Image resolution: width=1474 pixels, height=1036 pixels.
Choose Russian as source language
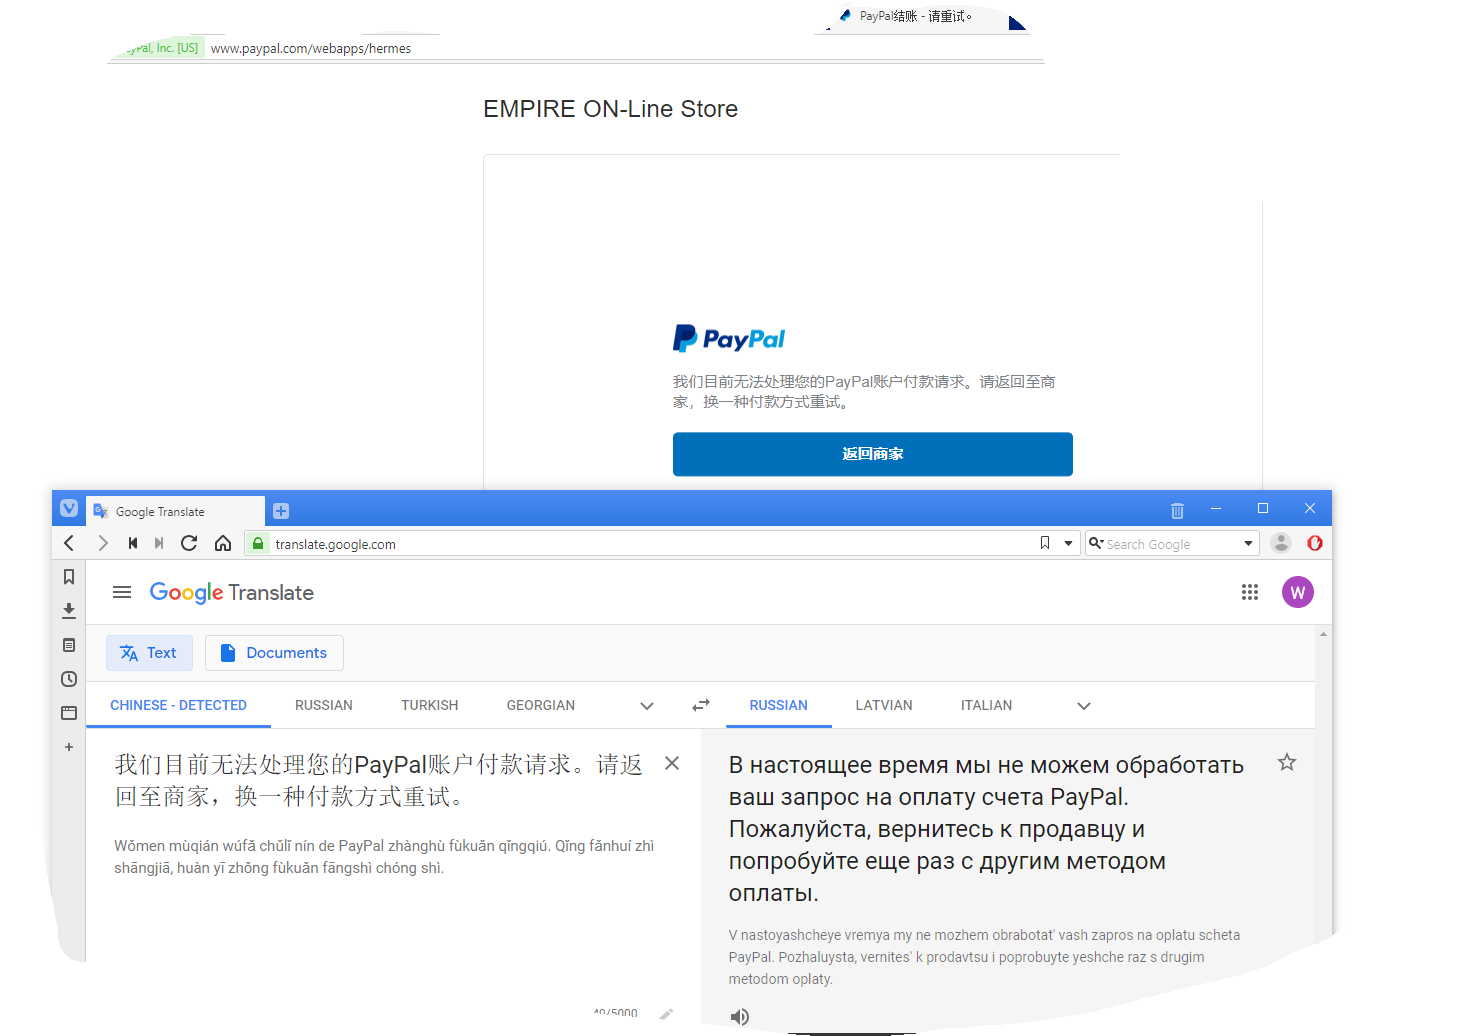(324, 705)
